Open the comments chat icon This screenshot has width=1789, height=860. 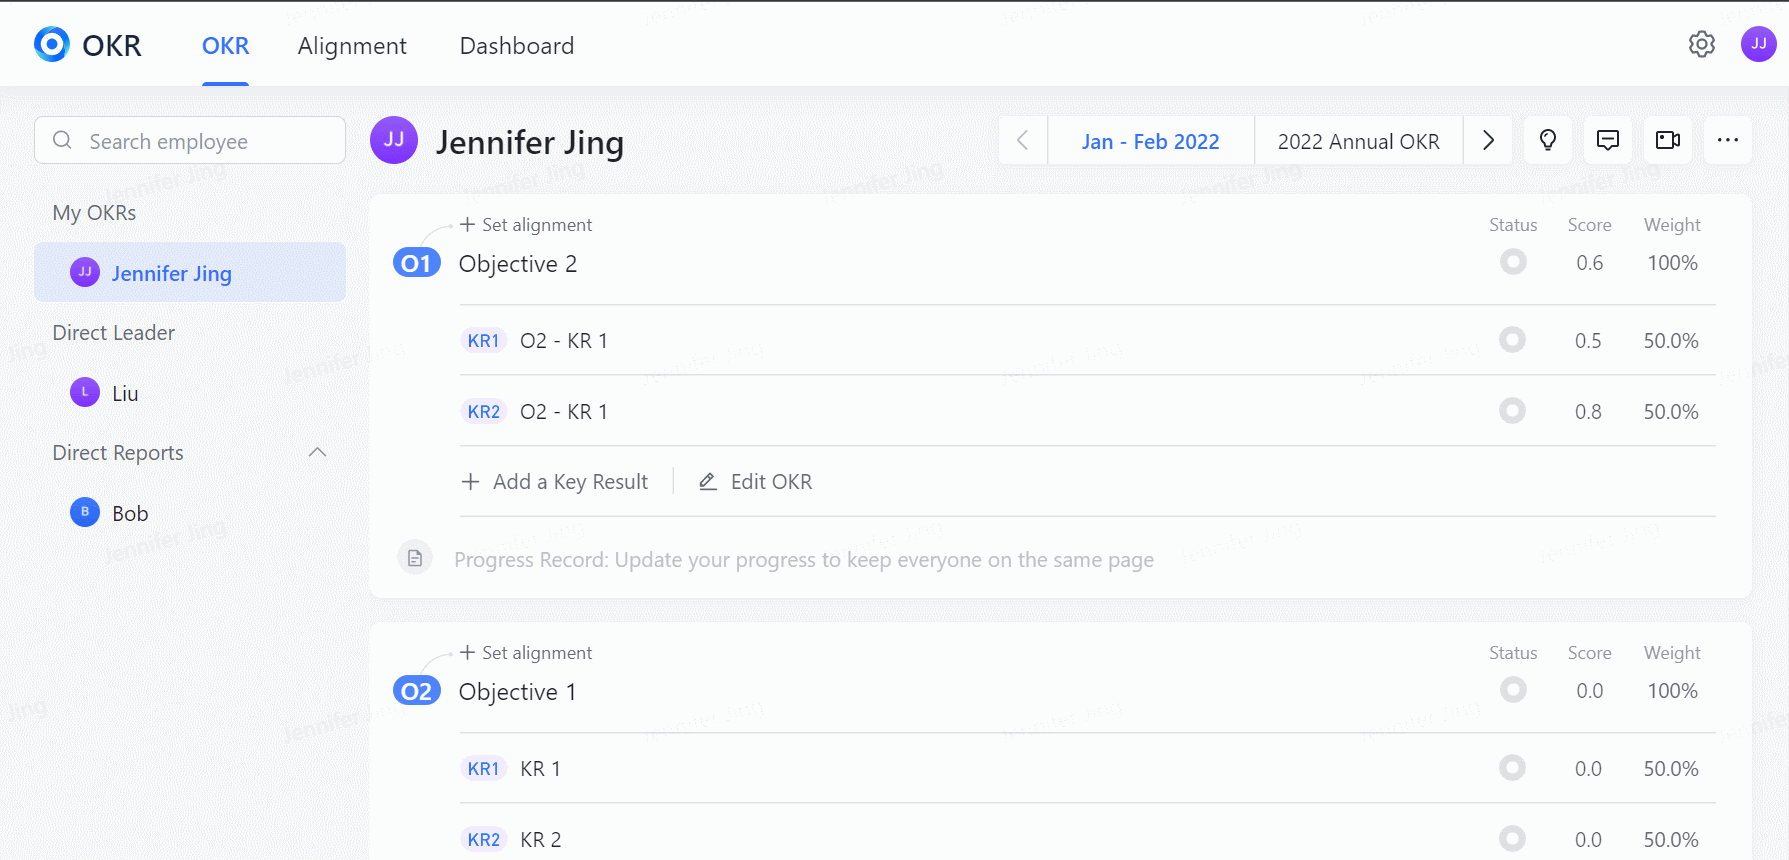click(x=1607, y=140)
